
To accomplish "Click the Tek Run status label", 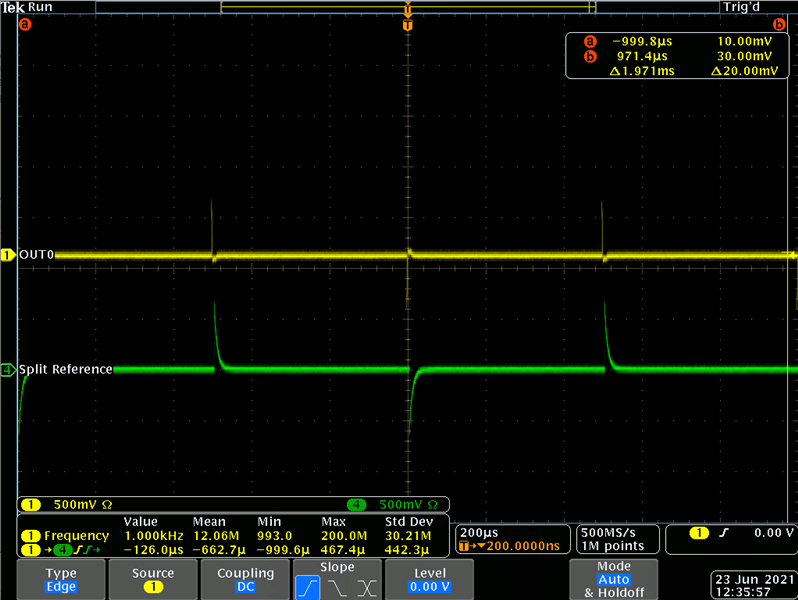I will click(26, 7).
